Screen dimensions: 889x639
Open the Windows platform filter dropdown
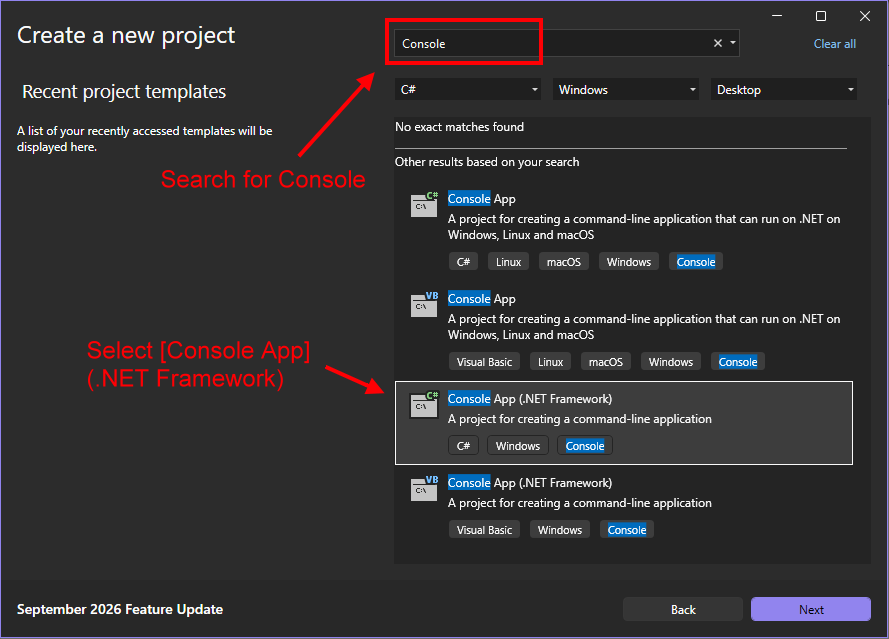pos(626,90)
